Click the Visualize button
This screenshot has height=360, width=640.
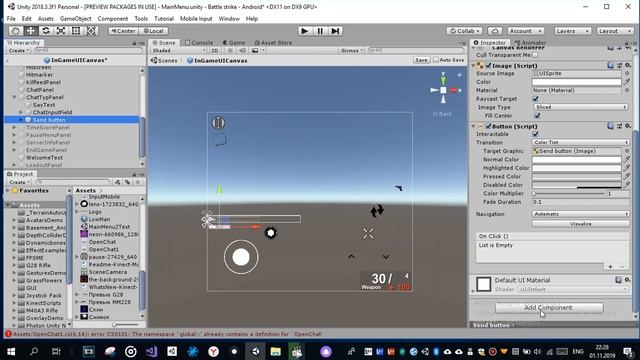pos(580,224)
